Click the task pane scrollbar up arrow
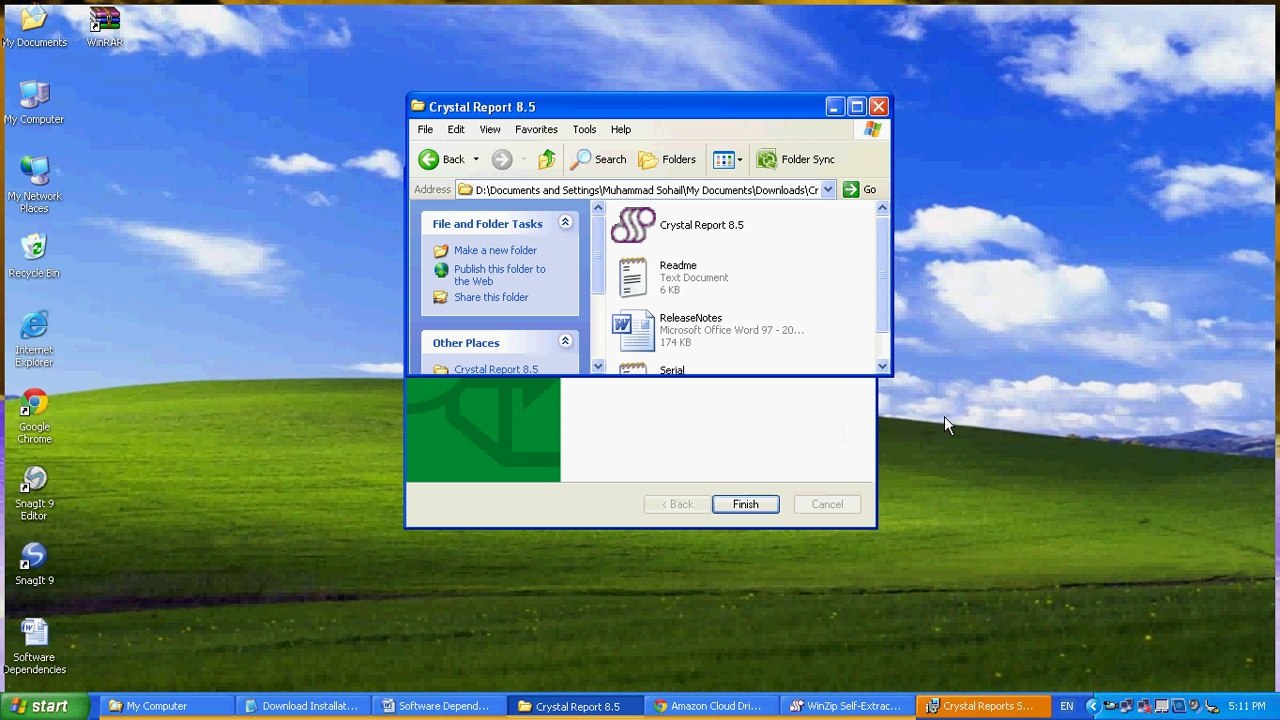 [x=598, y=208]
